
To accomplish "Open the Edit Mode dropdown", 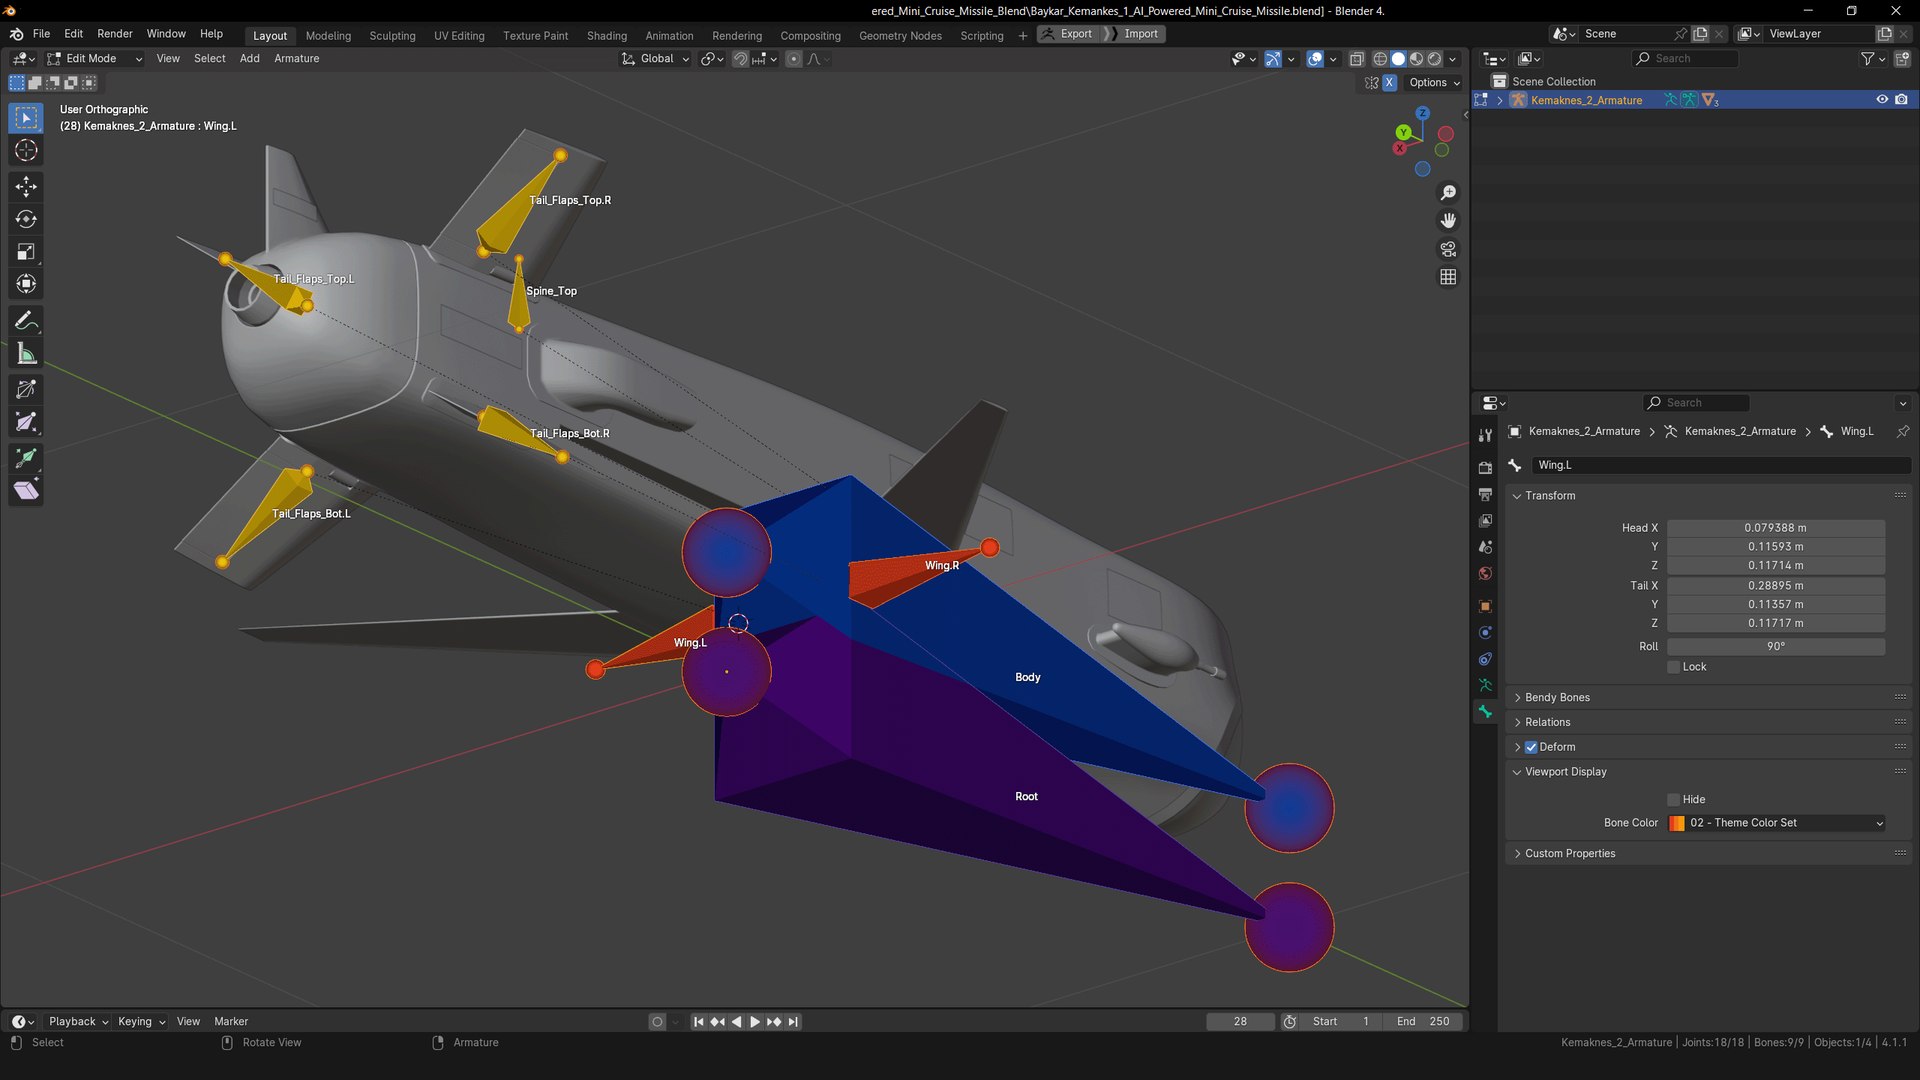I will [x=95, y=59].
